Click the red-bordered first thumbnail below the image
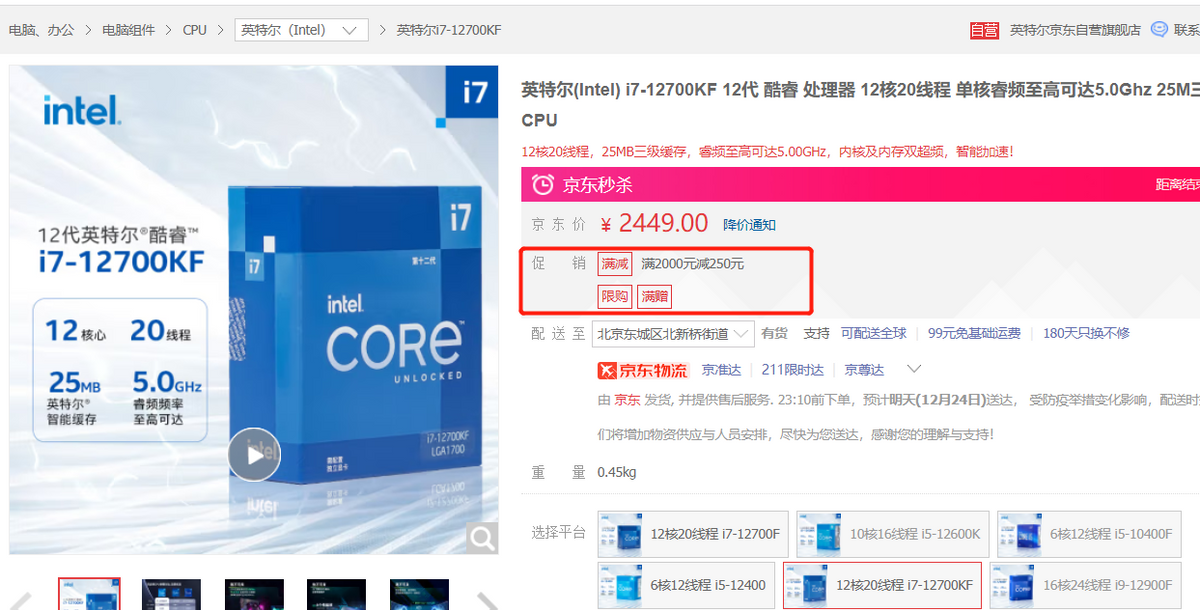Screen dimensions: 1200x610 point(89,594)
